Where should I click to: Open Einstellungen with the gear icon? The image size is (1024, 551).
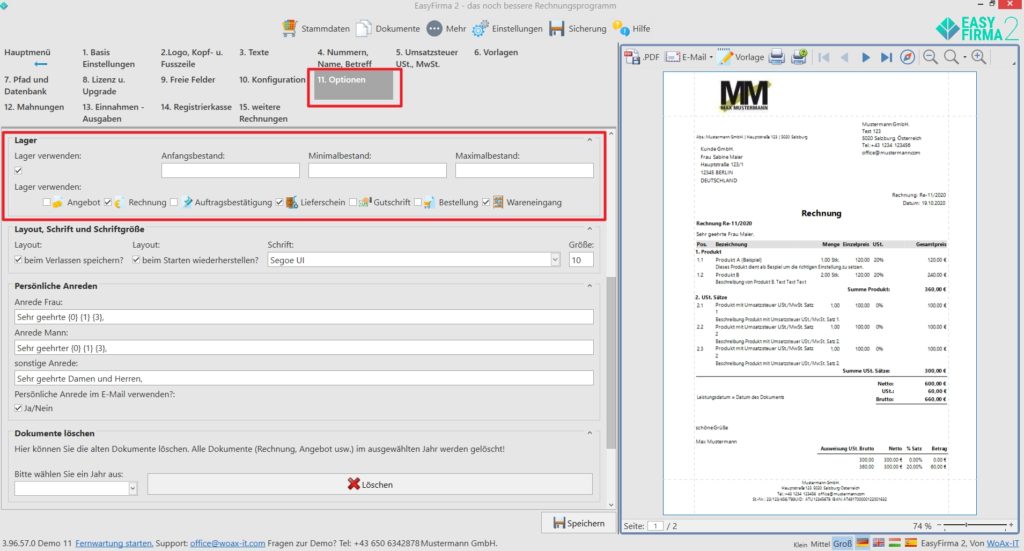click(x=507, y=28)
